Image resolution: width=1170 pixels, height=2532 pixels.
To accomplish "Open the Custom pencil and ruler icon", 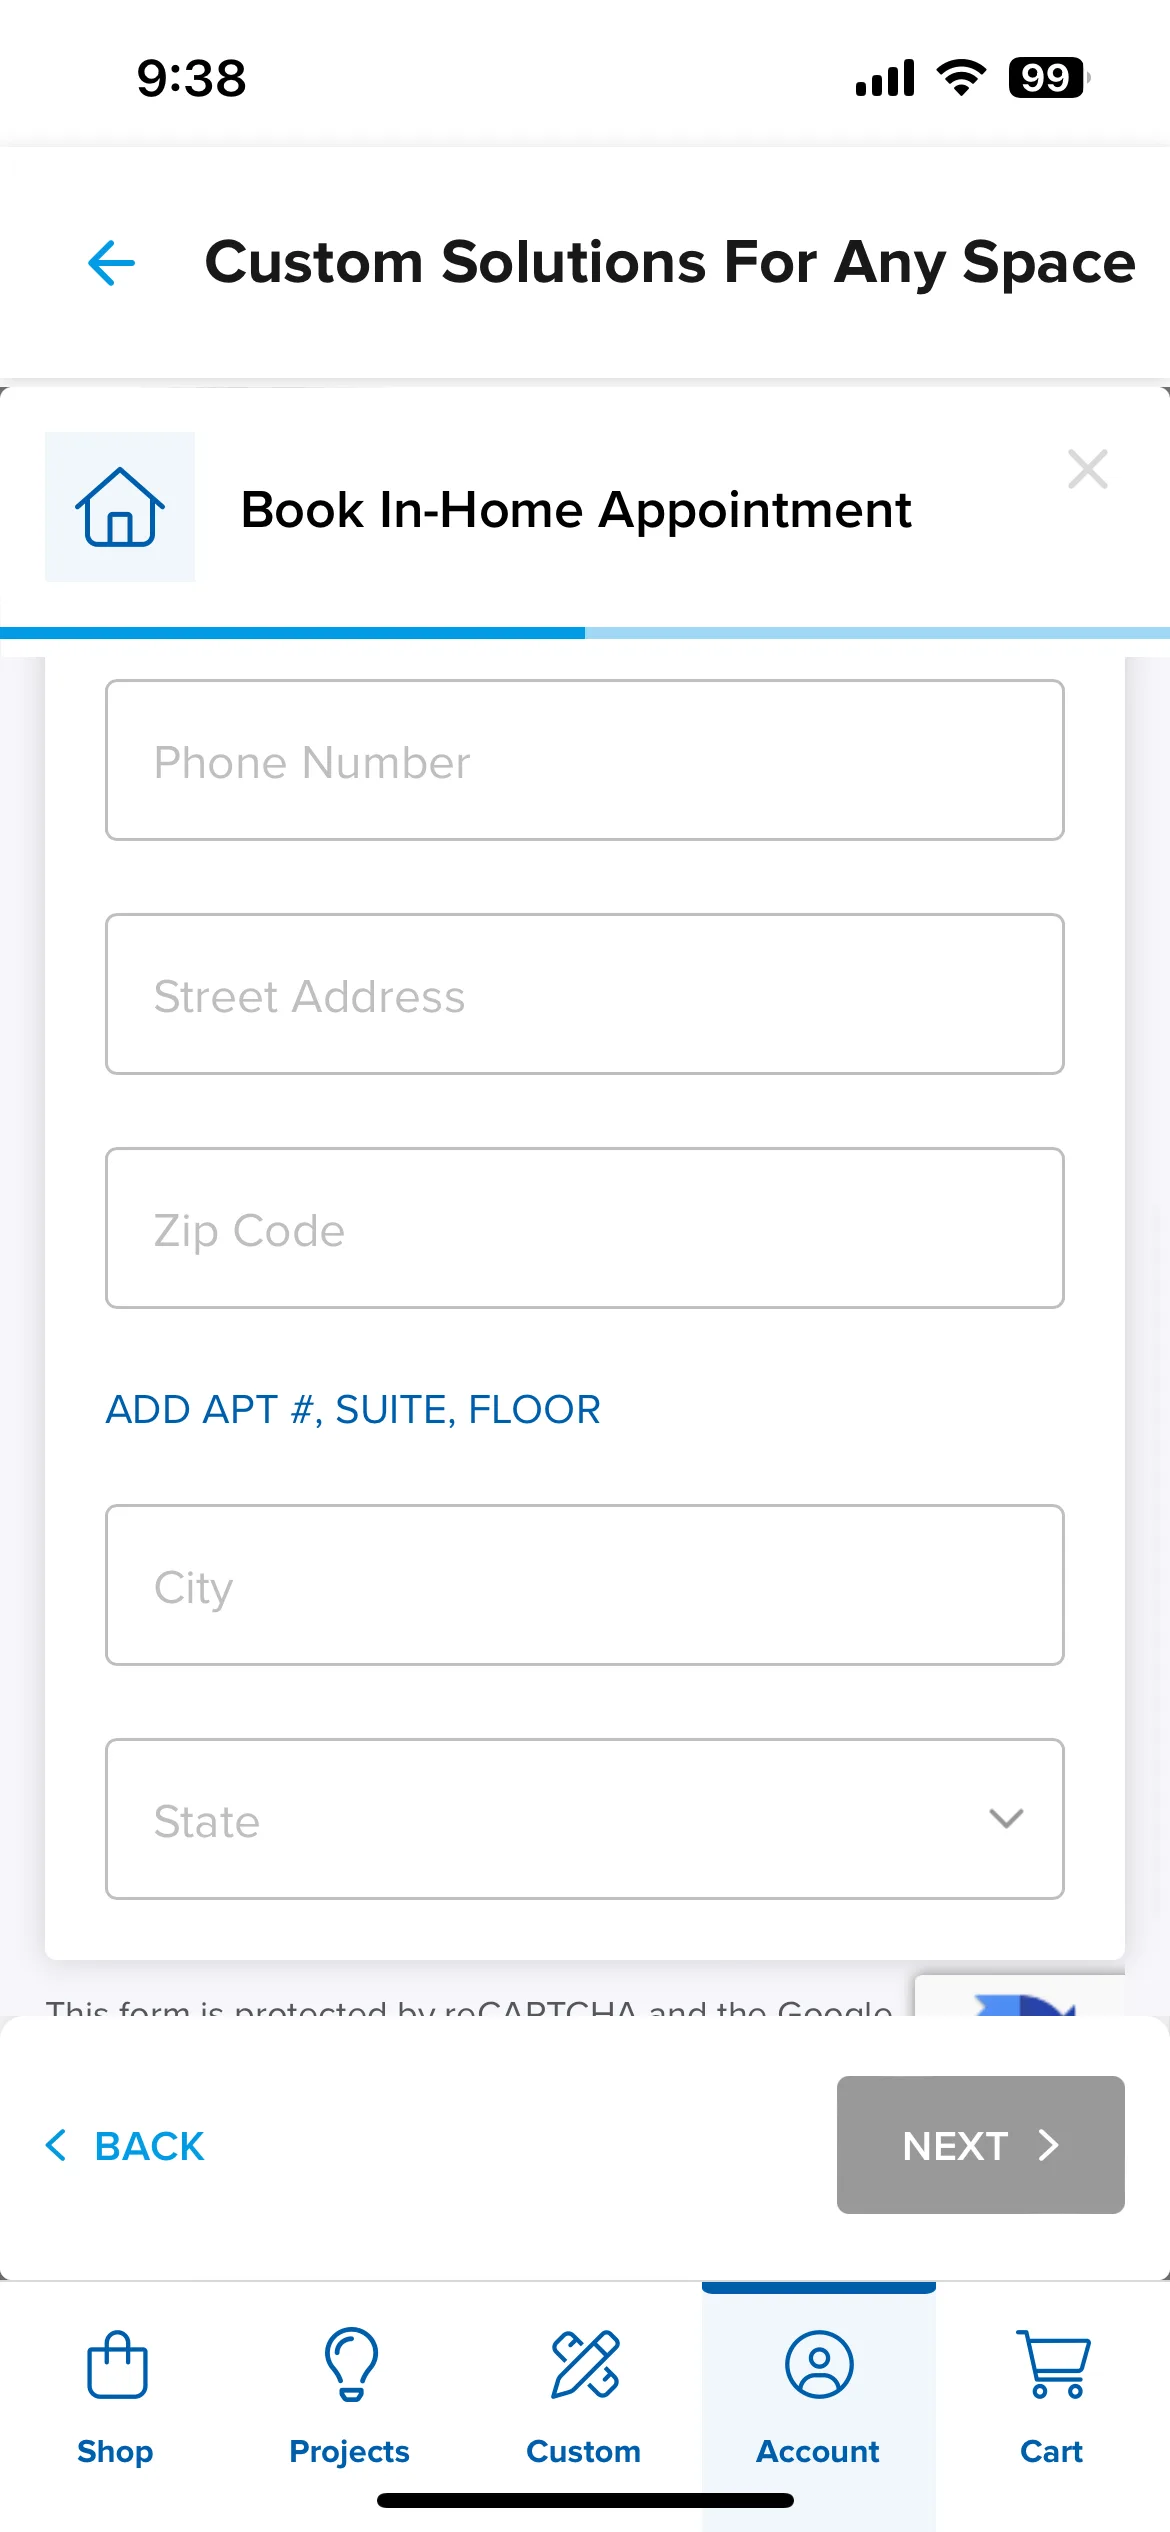I will pos(585,2364).
